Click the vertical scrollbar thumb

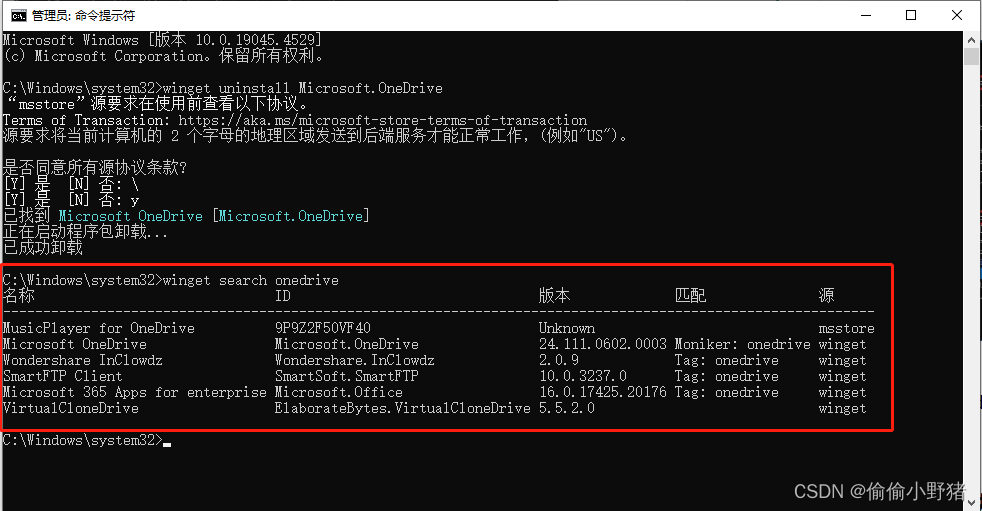click(x=971, y=56)
